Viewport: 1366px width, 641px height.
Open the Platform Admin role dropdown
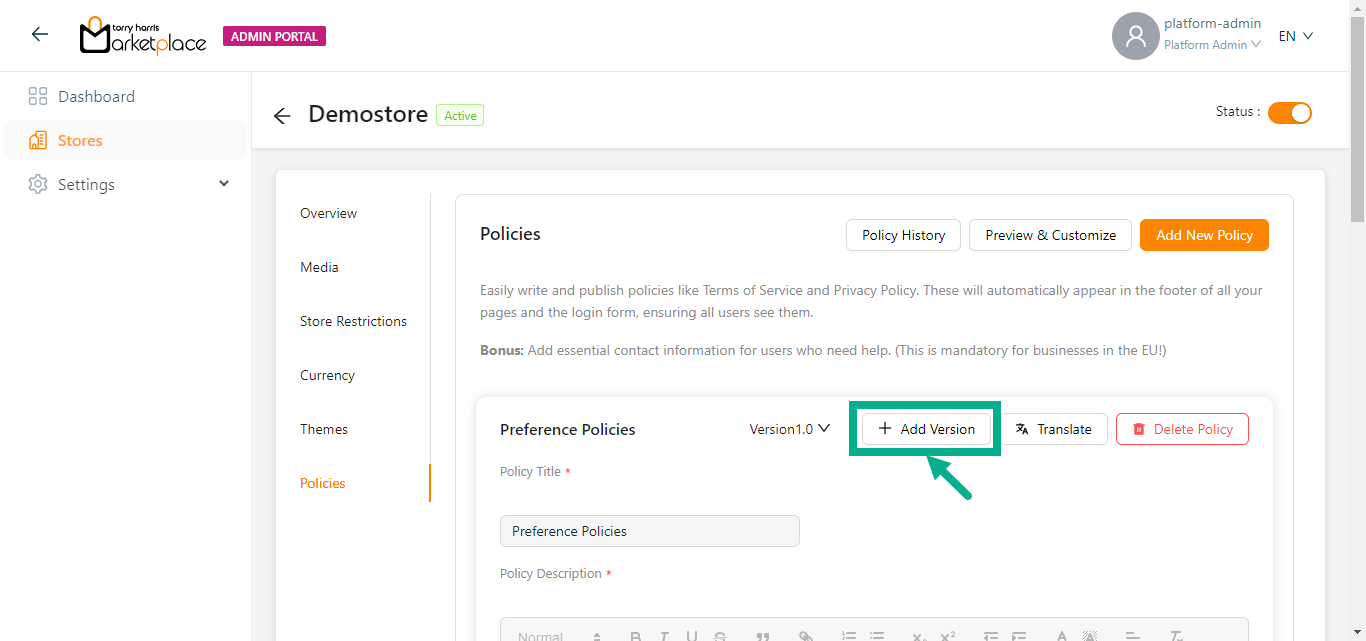coord(1211,45)
